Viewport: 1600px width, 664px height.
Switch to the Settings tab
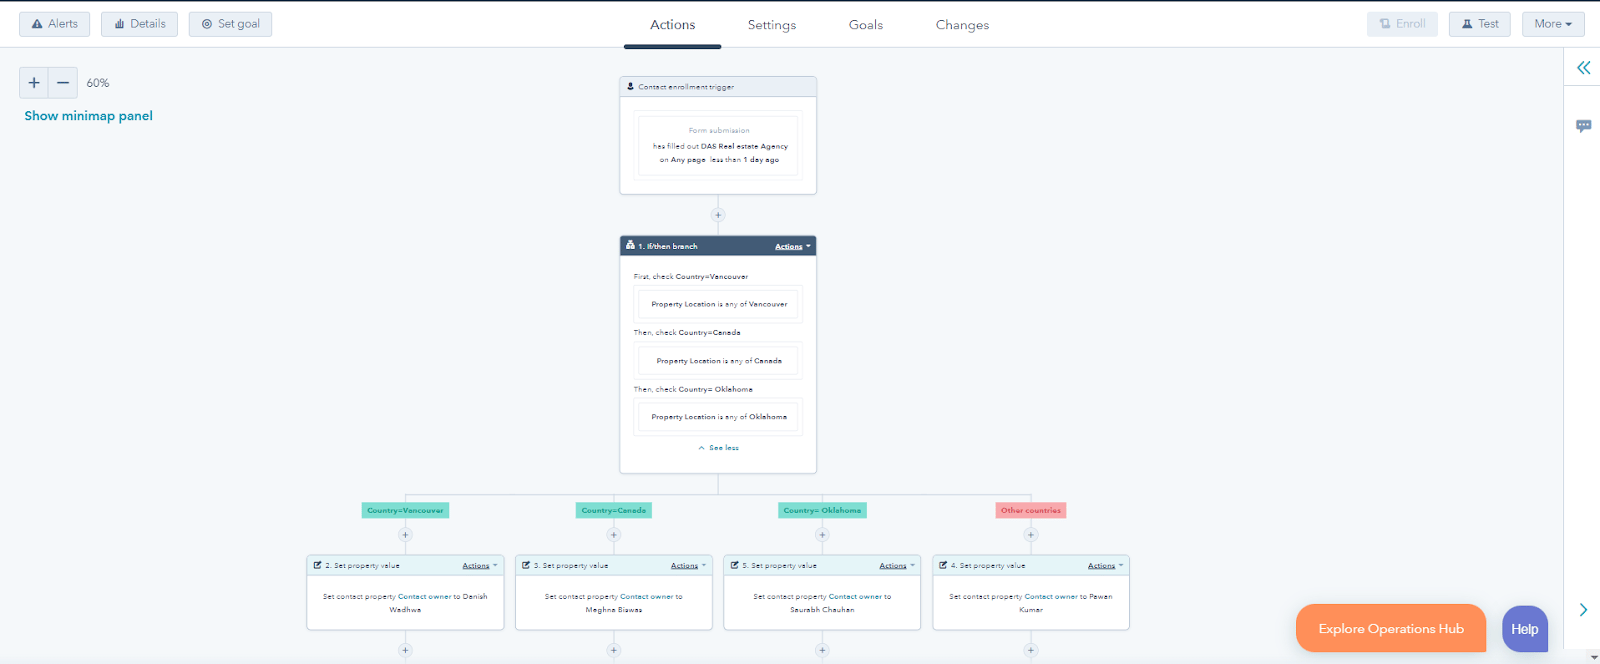(x=771, y=25)
